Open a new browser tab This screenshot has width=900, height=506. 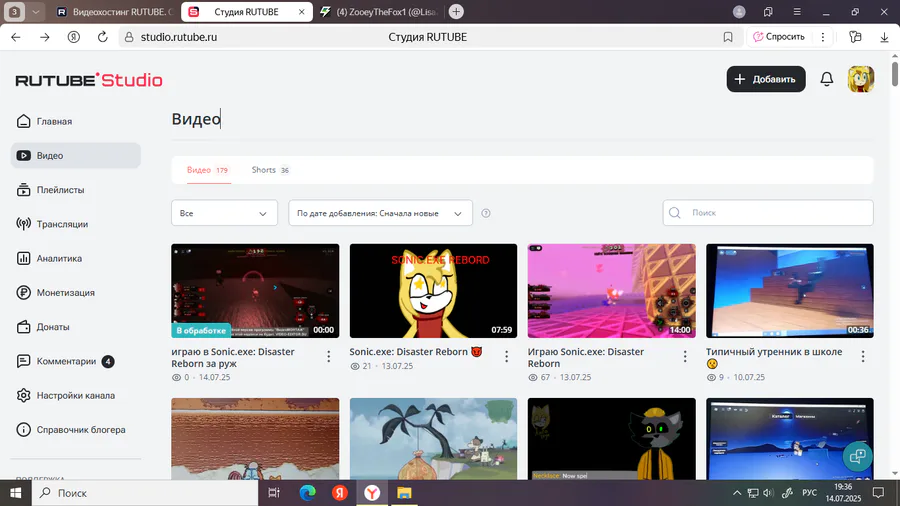click(456, 11)
